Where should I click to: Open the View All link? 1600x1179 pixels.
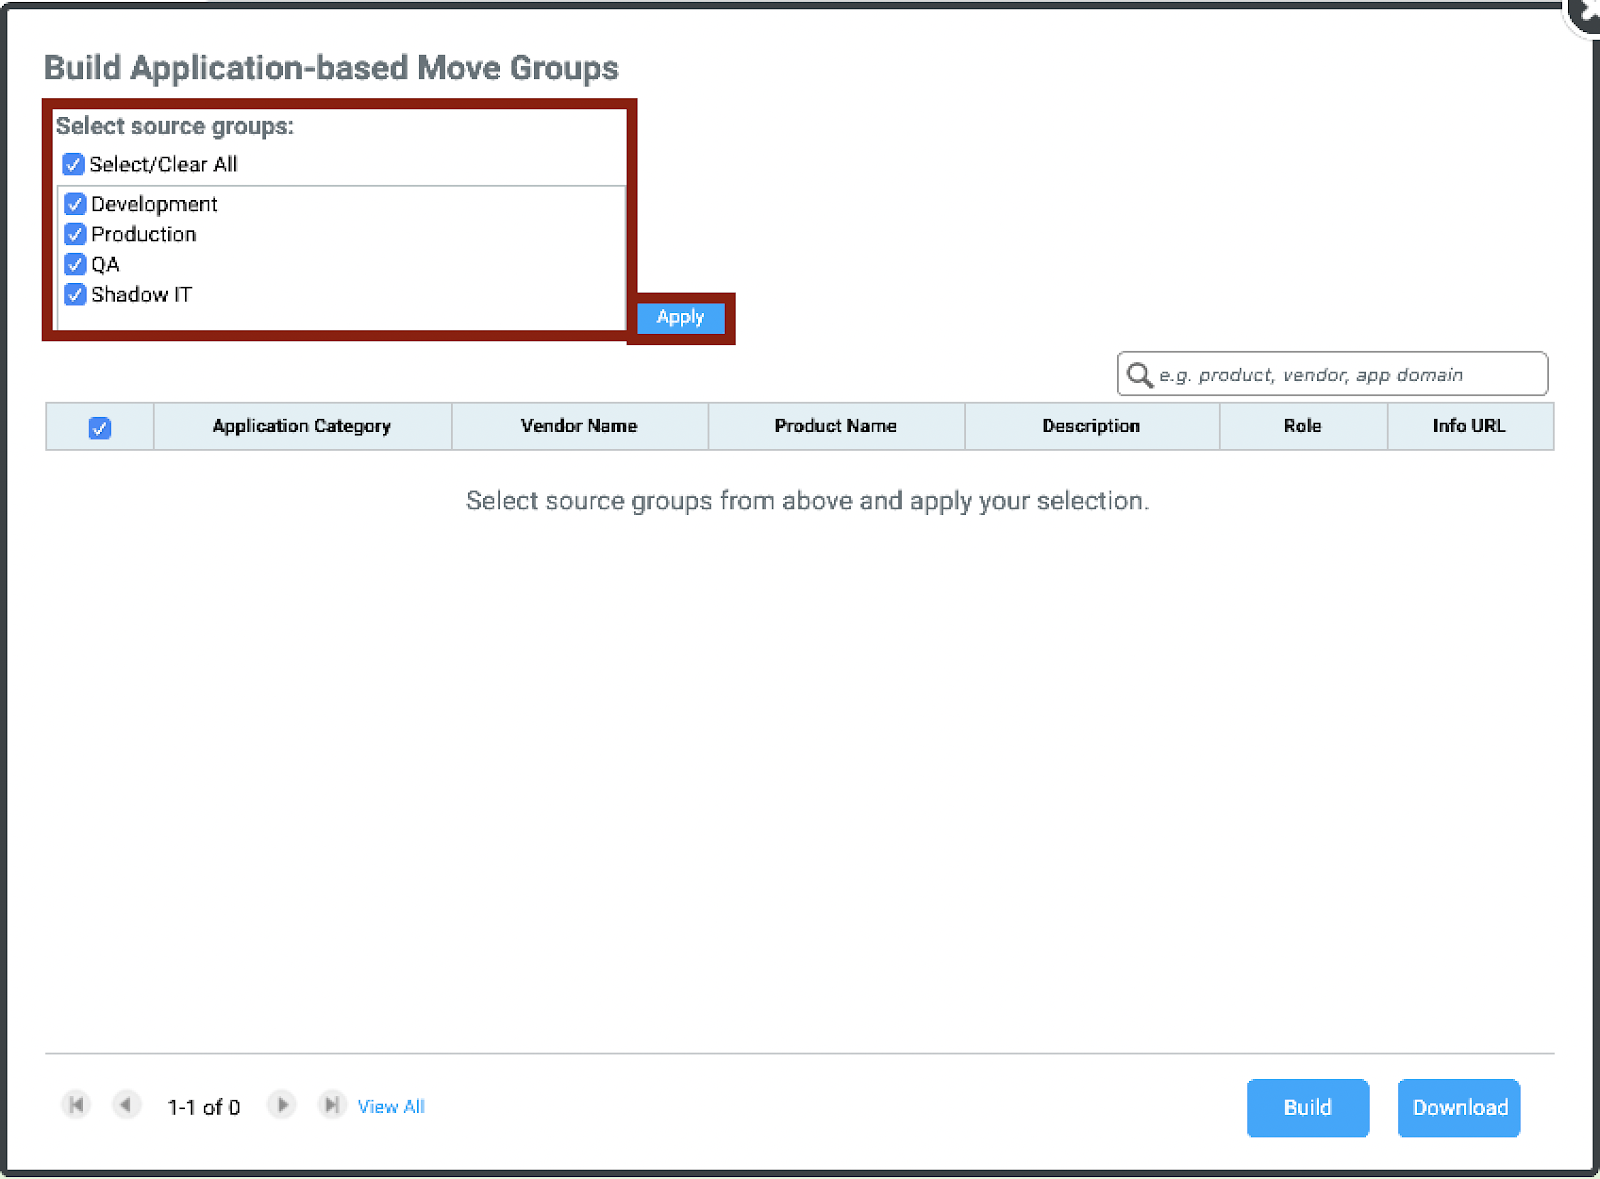(x=391, y=1107)
